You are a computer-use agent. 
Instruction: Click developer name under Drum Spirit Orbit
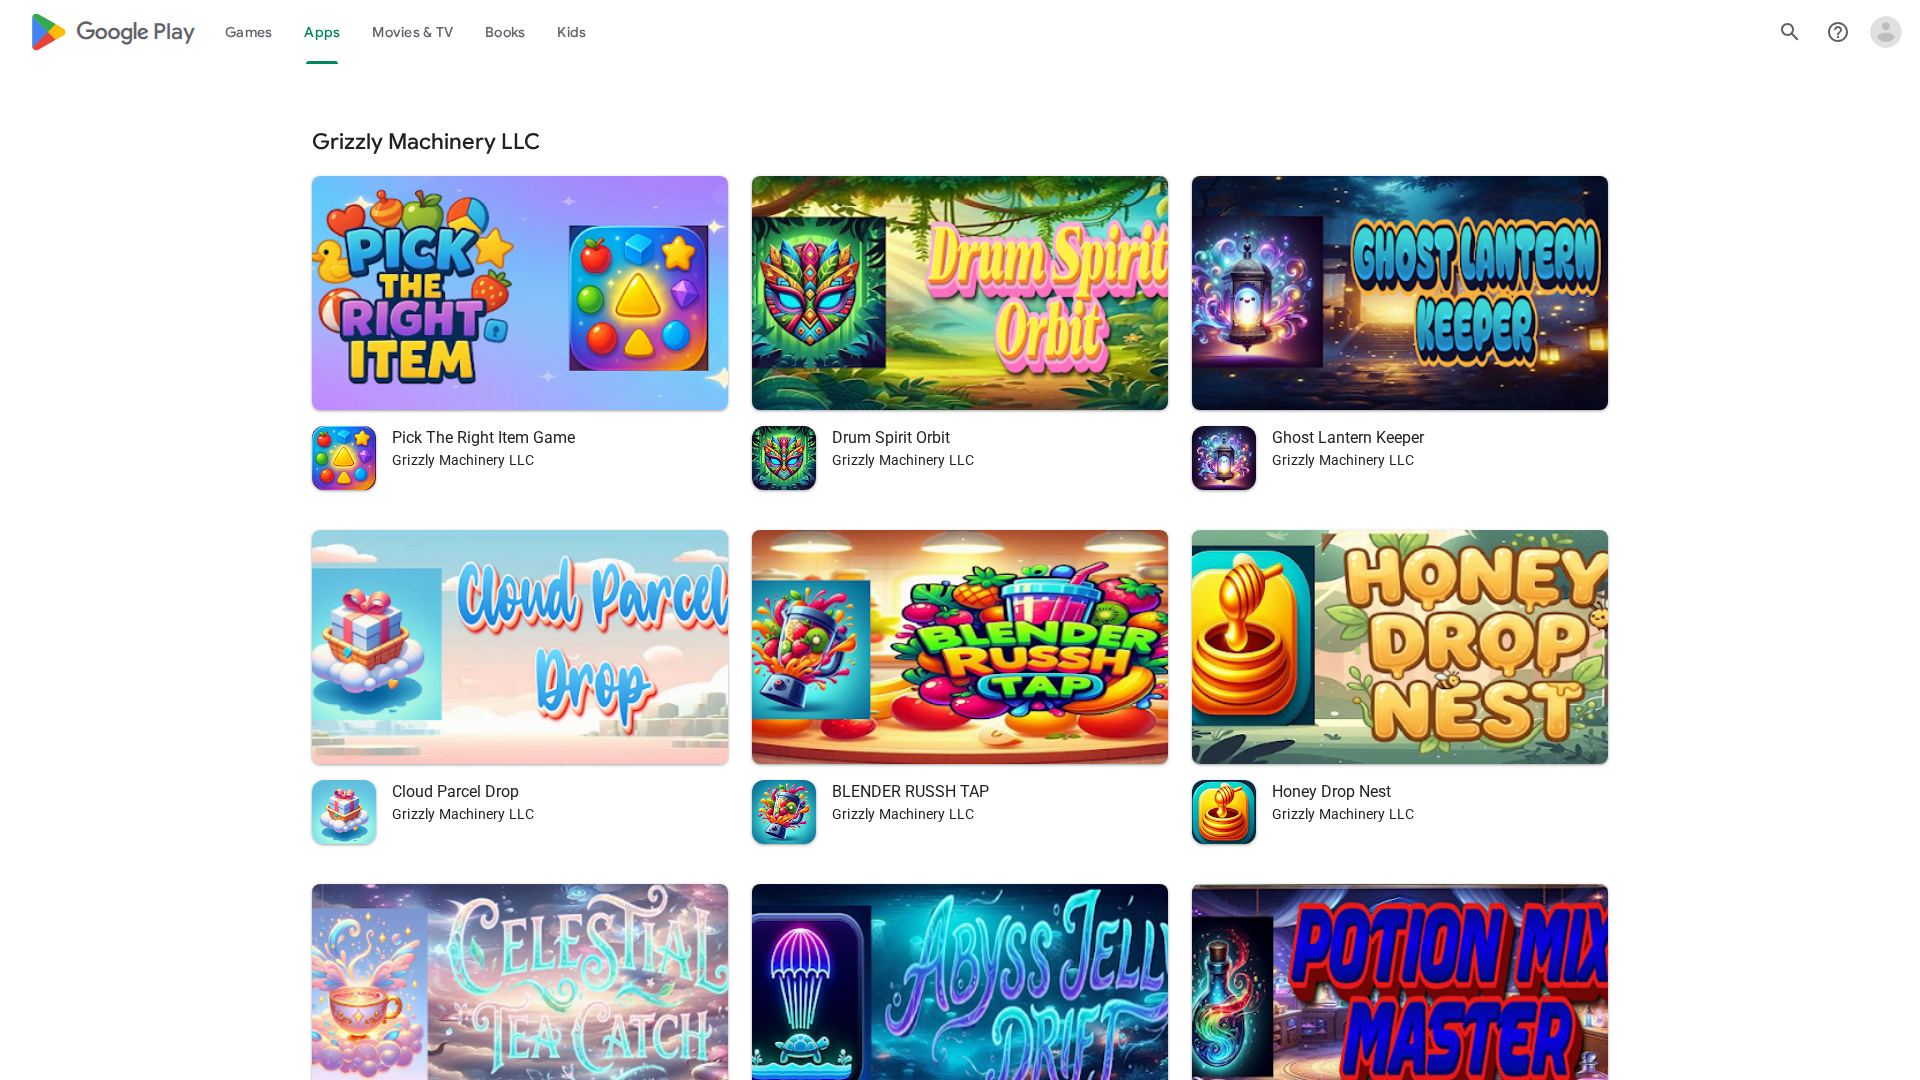[903, 460]
